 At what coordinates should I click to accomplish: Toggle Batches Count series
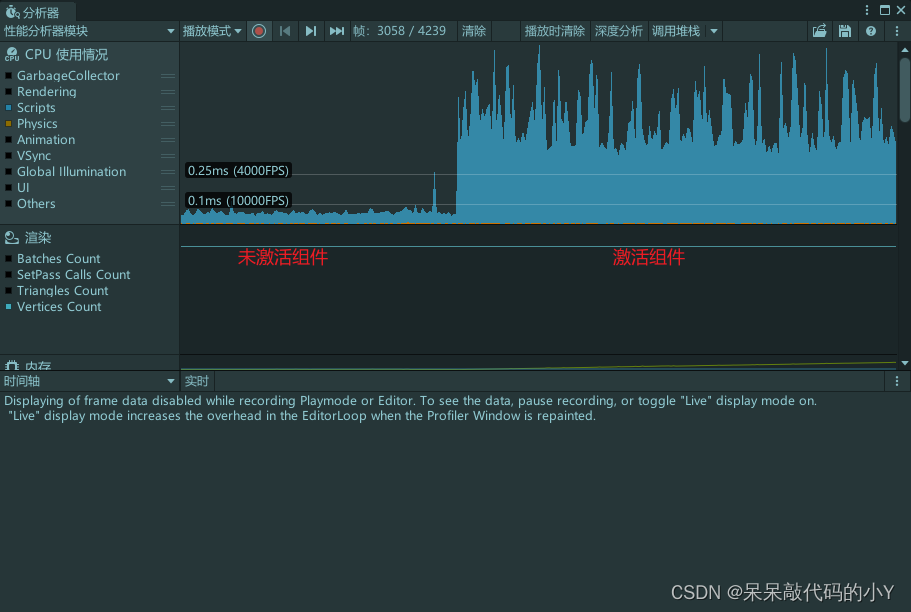8,259
